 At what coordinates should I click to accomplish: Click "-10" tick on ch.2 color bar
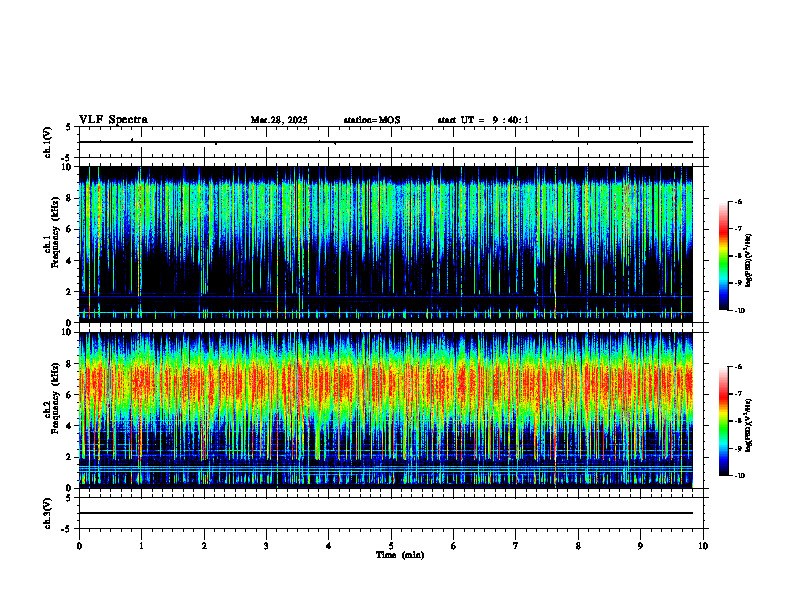(x=739, y=476)
